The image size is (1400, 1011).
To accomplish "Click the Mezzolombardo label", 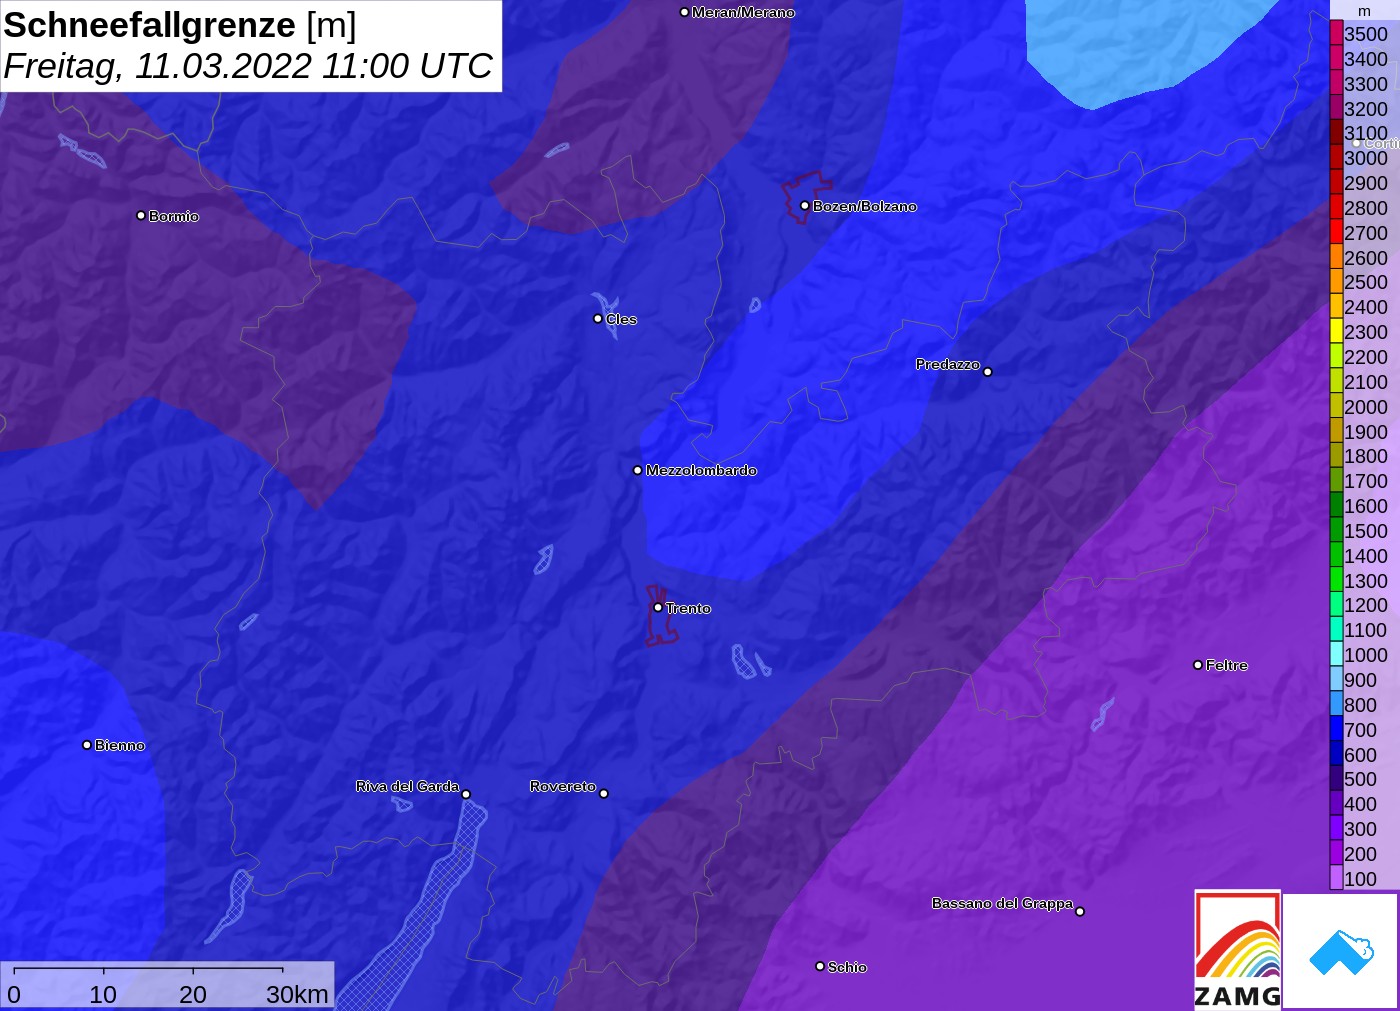I will pyautogui.click(x=701, y=470).
